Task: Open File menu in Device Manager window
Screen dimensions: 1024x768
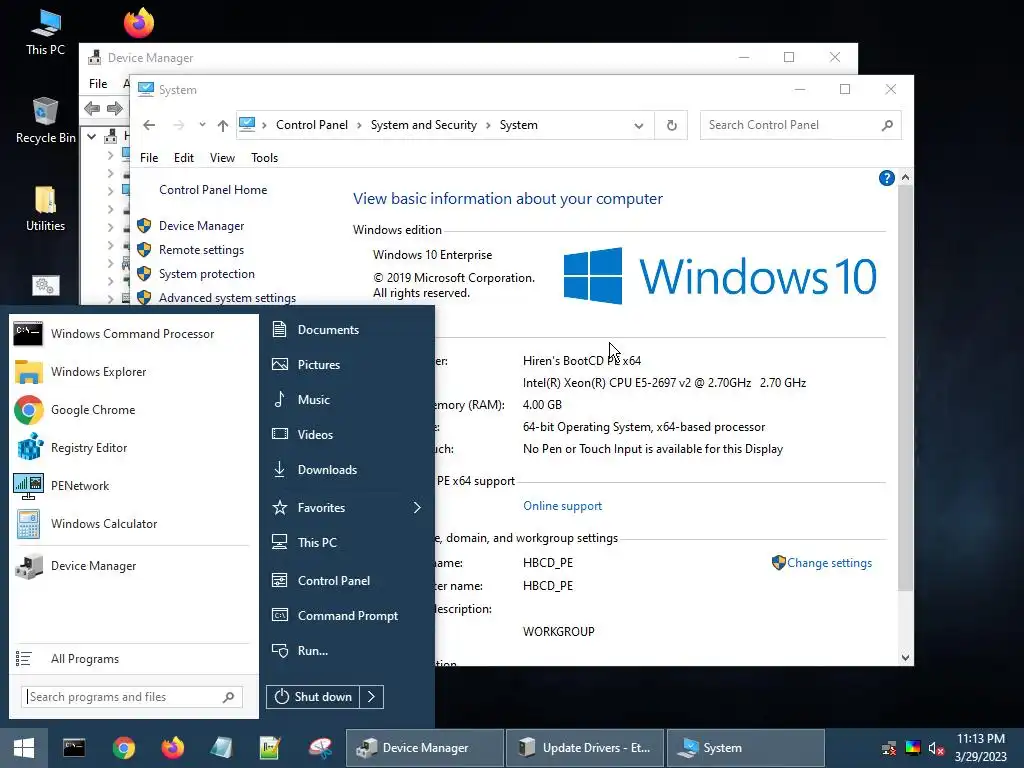Action: tap(98, 84)
